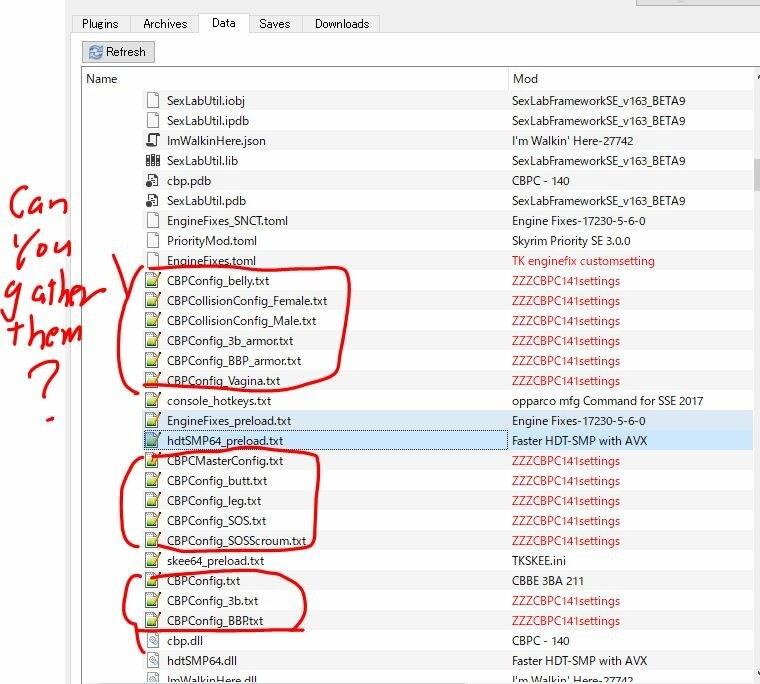Select the CBPConfig.txt file name

[203, 581]
